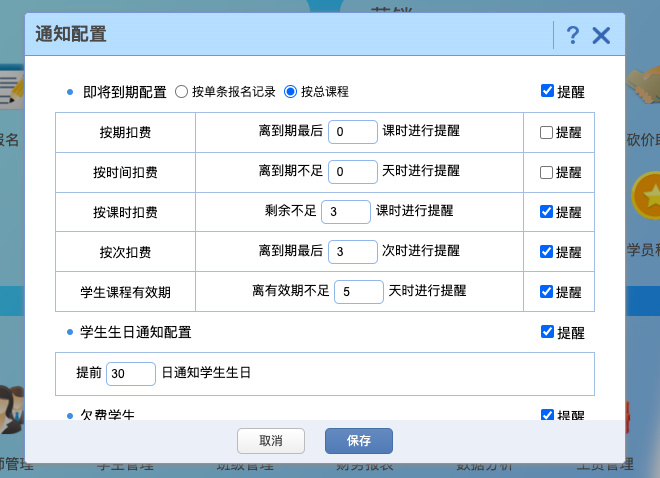Focus 学生课程有效期 days input field
Viewport: 660px width, 478px height.
pyautogui.click(x=359, y=292)
